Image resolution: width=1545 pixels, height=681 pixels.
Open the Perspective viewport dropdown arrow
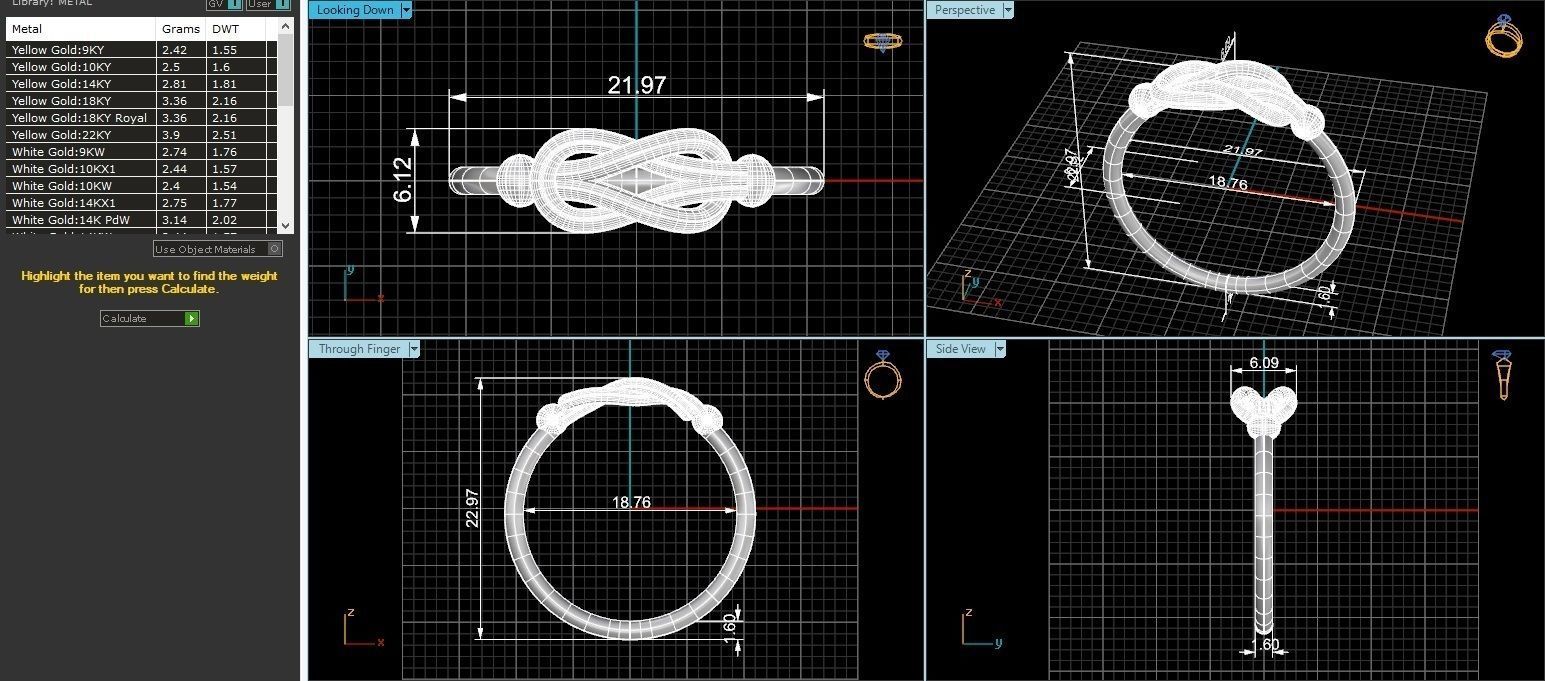tap(1008, 10)
